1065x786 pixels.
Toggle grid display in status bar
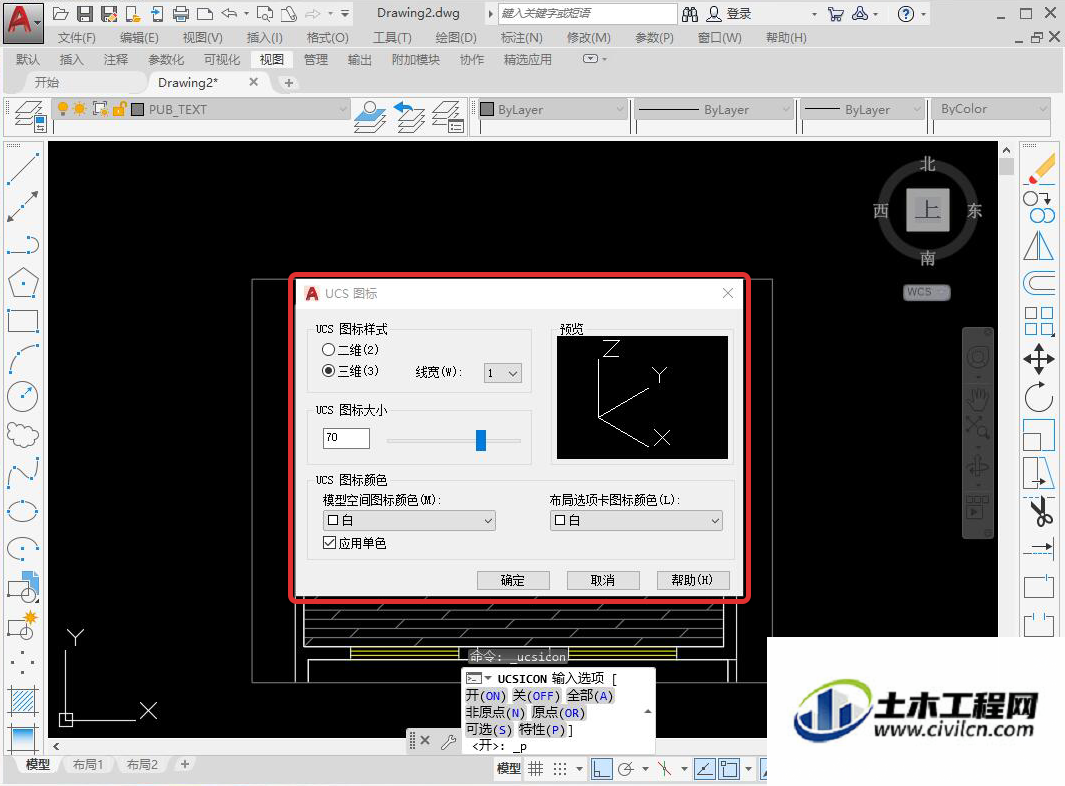536,769
